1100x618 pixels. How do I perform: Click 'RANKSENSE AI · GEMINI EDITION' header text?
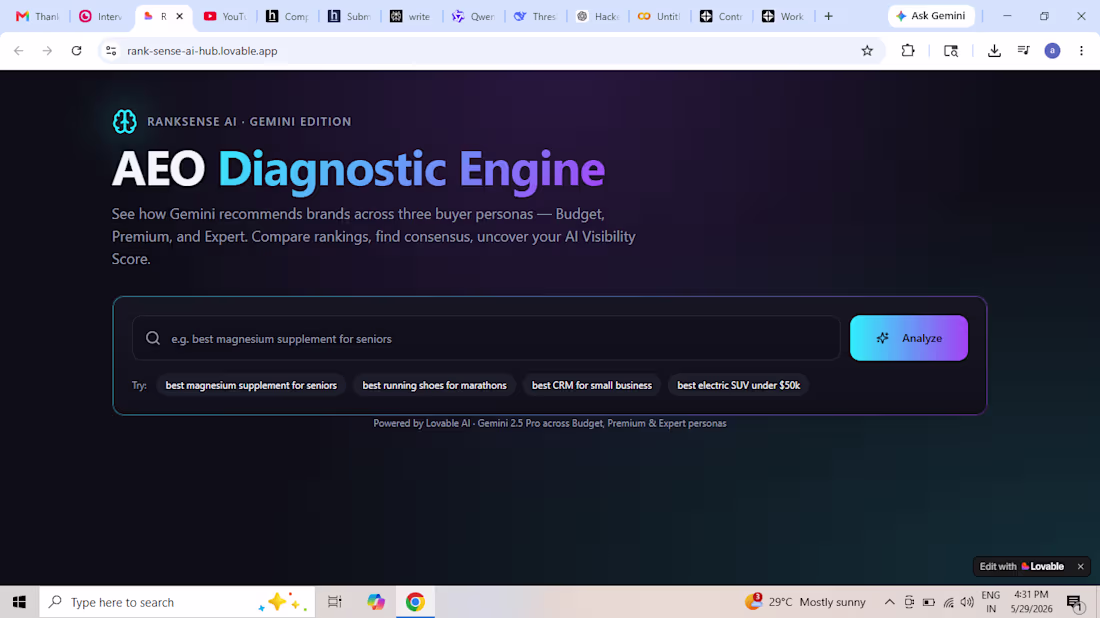pyautogui.click(x=249, y=121)
